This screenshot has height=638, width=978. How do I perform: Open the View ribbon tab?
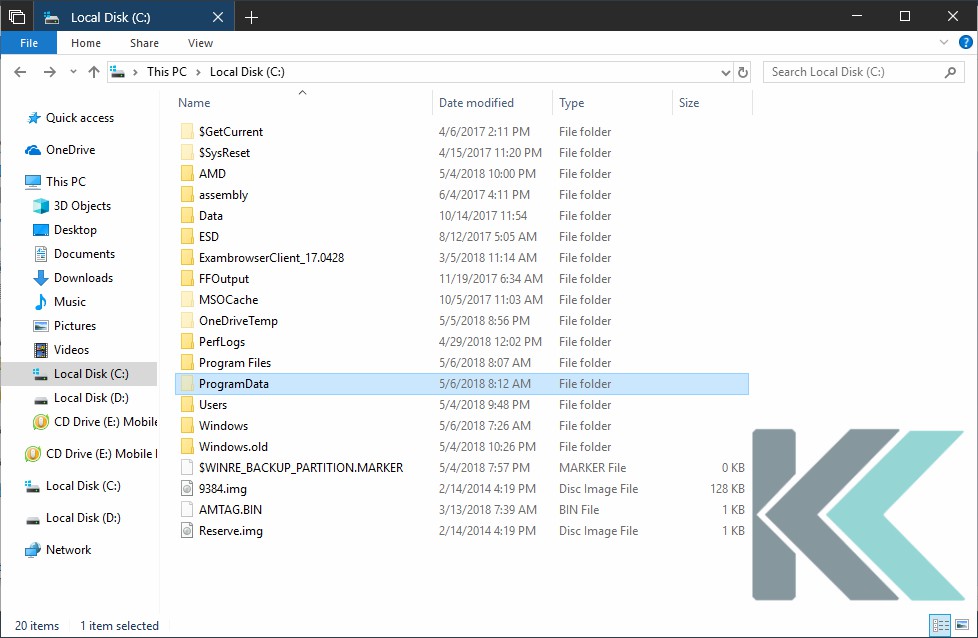[x=200, y=43]
